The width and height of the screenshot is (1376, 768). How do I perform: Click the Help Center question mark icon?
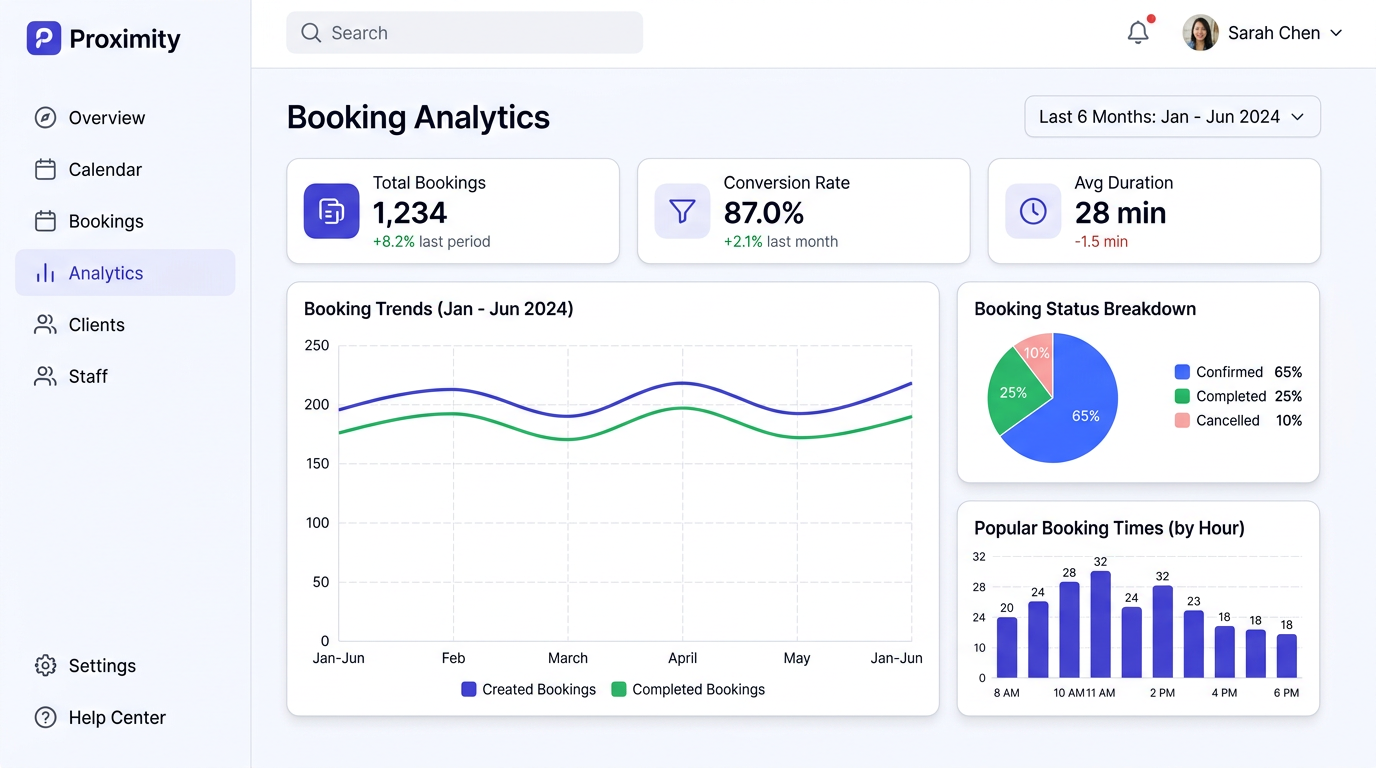click(45, 718)
